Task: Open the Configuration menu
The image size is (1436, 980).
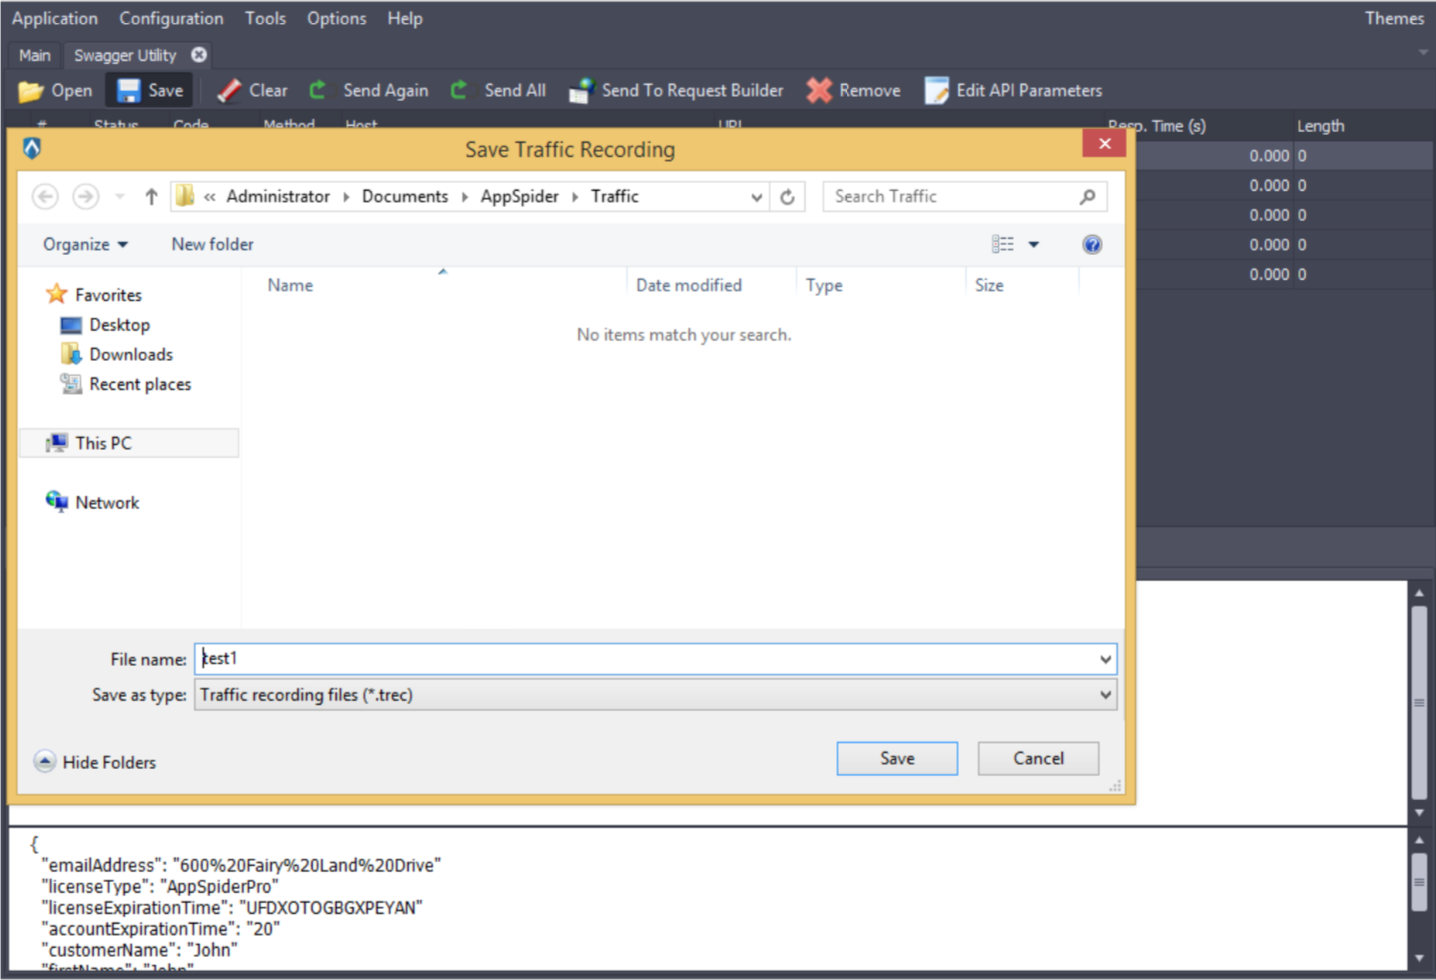Action: [171, 18]
